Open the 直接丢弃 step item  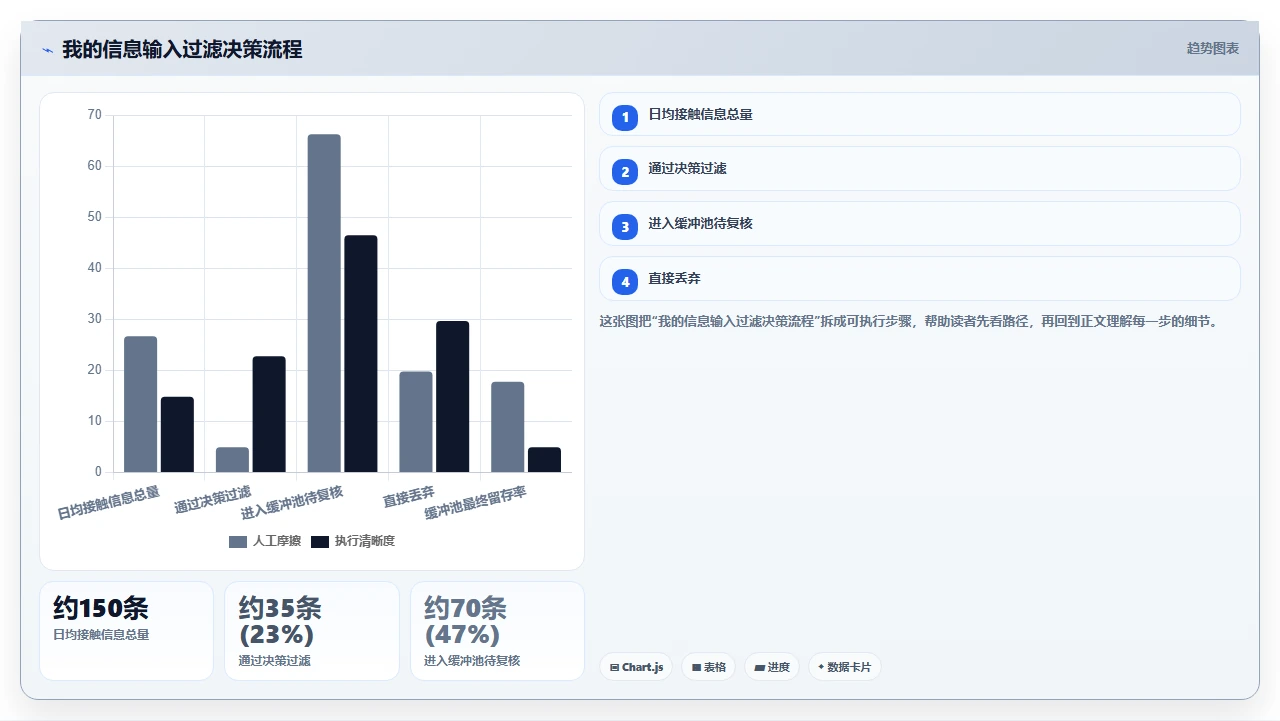[920, 279]
